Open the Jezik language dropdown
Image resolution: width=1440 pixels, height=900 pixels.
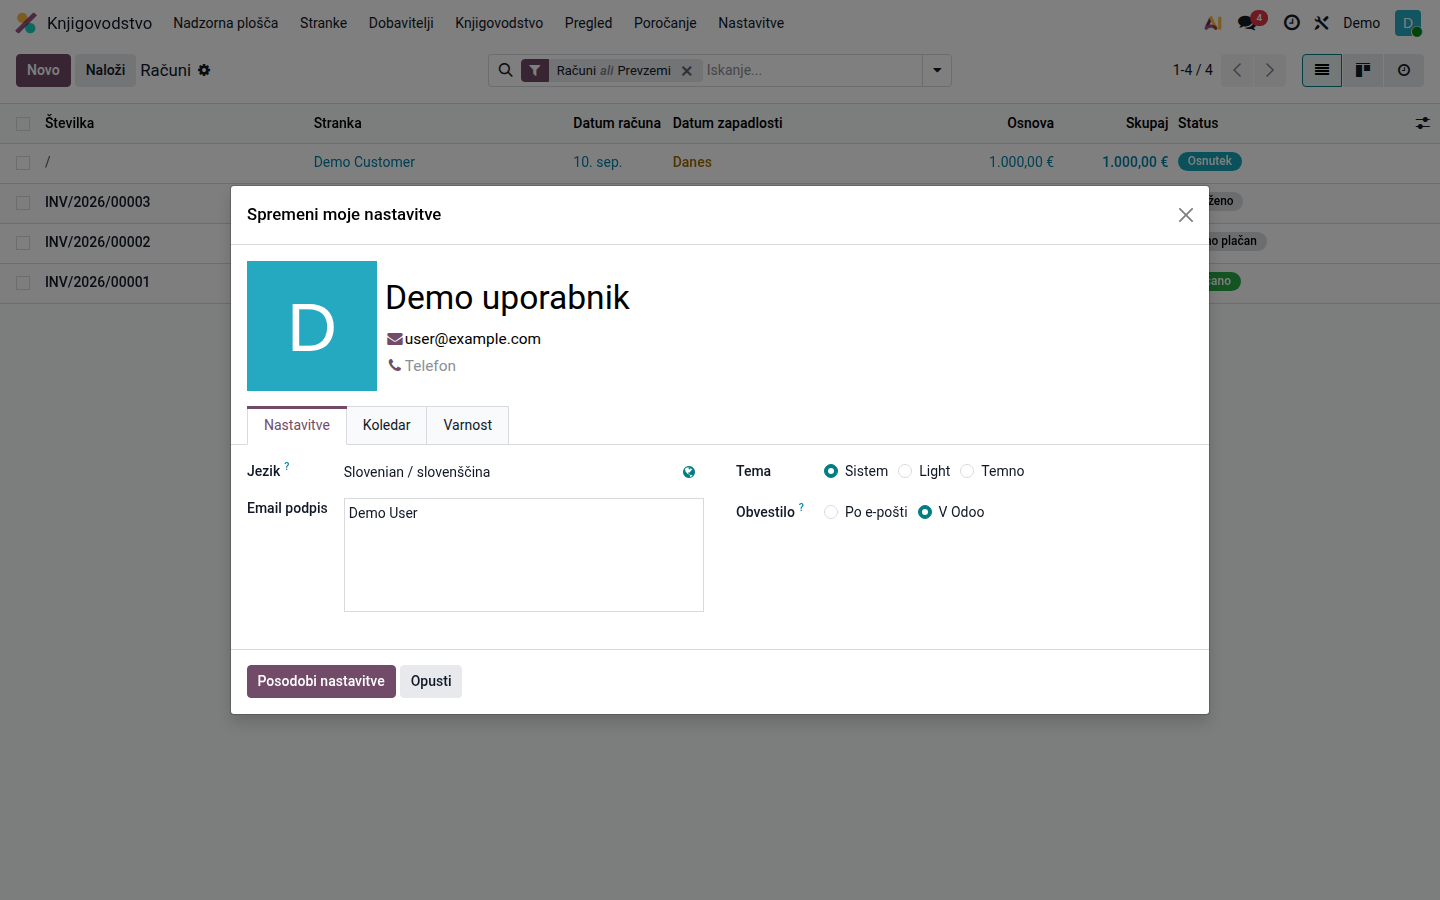(x=510, y=472)
